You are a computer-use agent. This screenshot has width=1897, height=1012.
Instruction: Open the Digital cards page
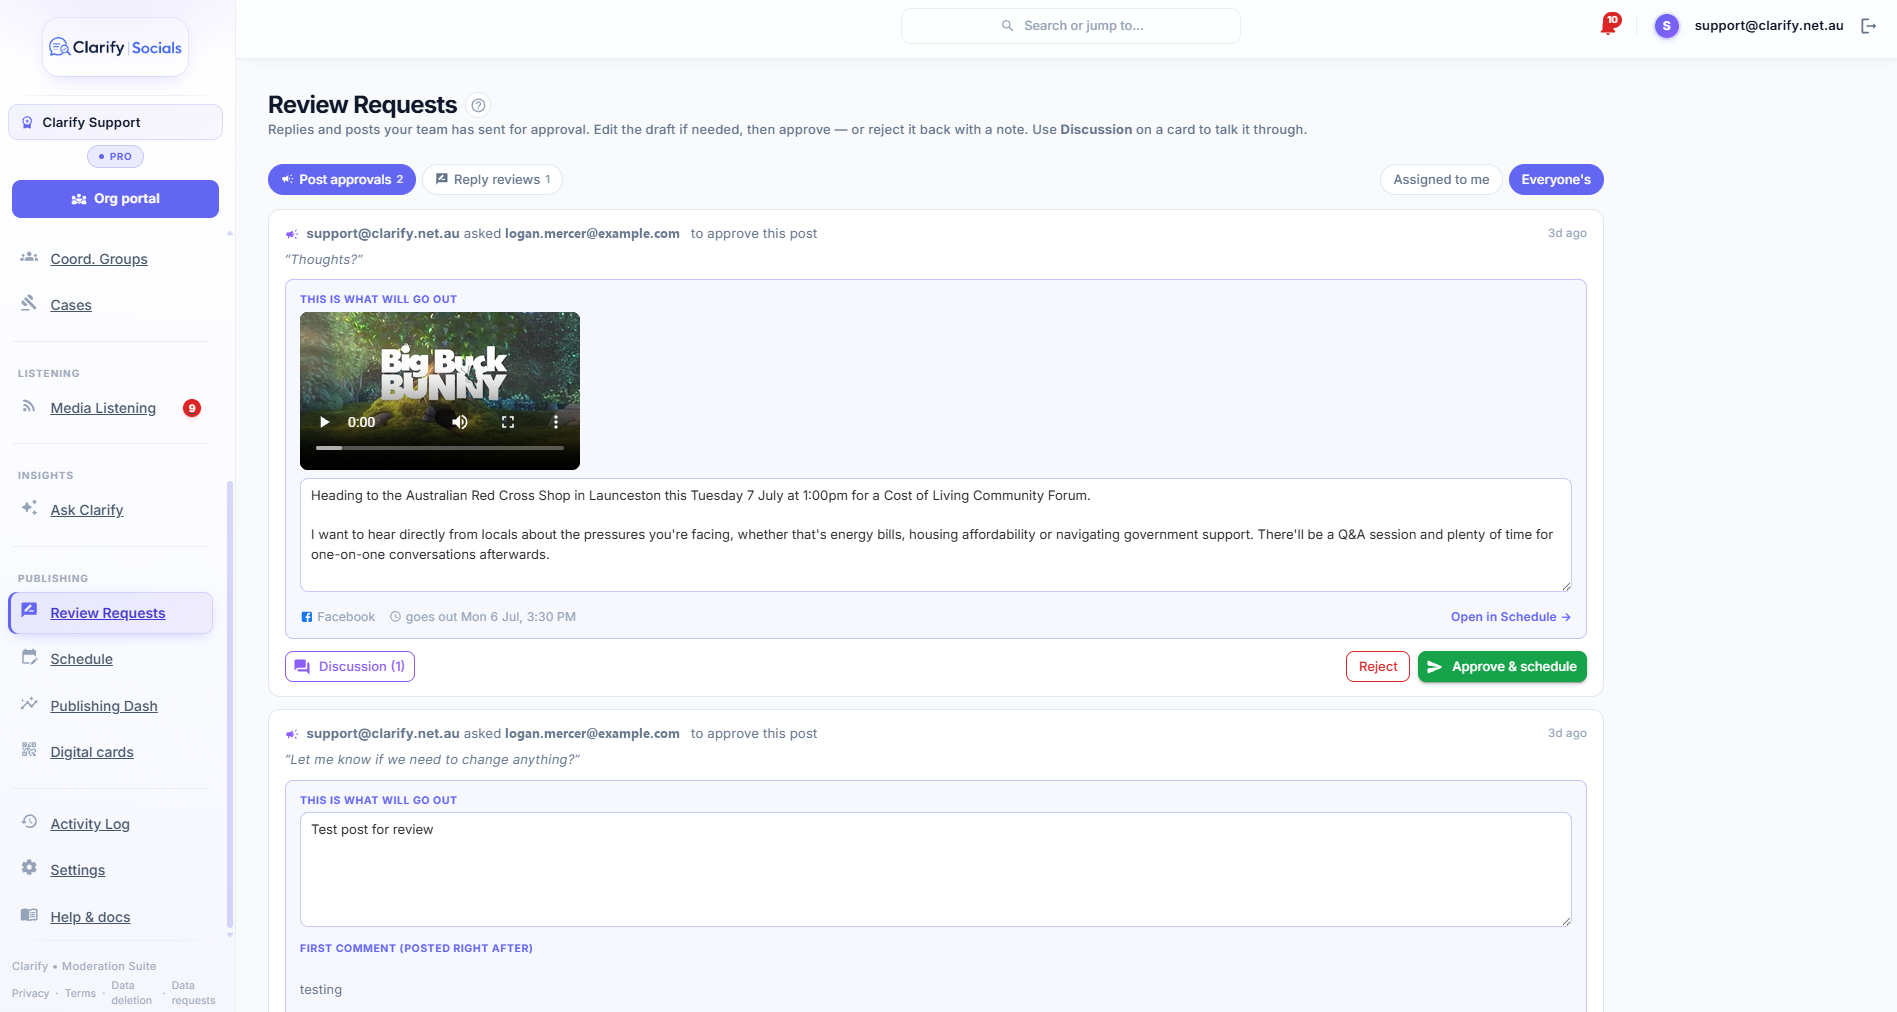[92, 752]
